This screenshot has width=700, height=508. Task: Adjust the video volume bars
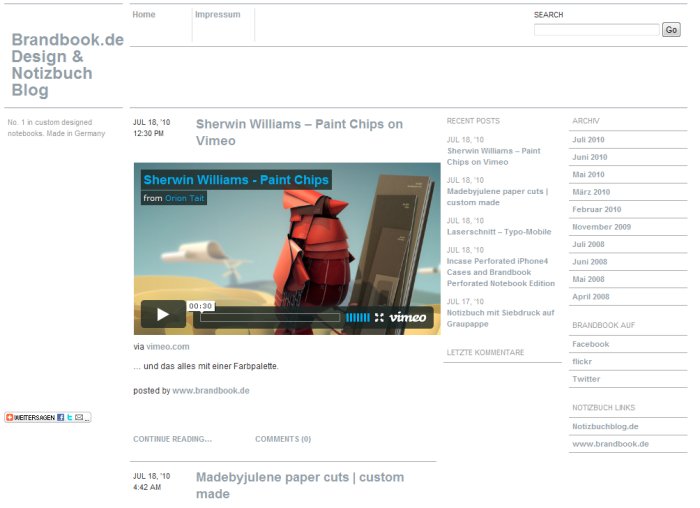357,318
